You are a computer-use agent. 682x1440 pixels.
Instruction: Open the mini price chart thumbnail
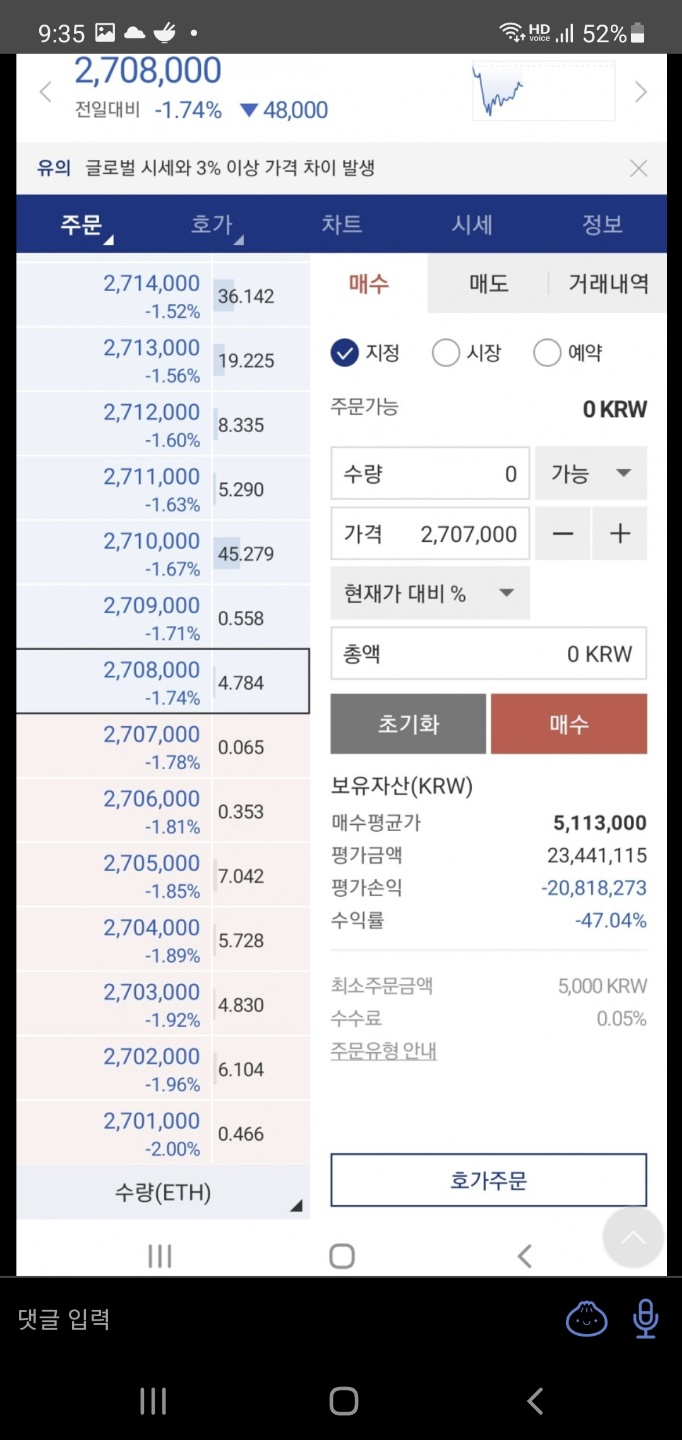(x=543, y=89)
